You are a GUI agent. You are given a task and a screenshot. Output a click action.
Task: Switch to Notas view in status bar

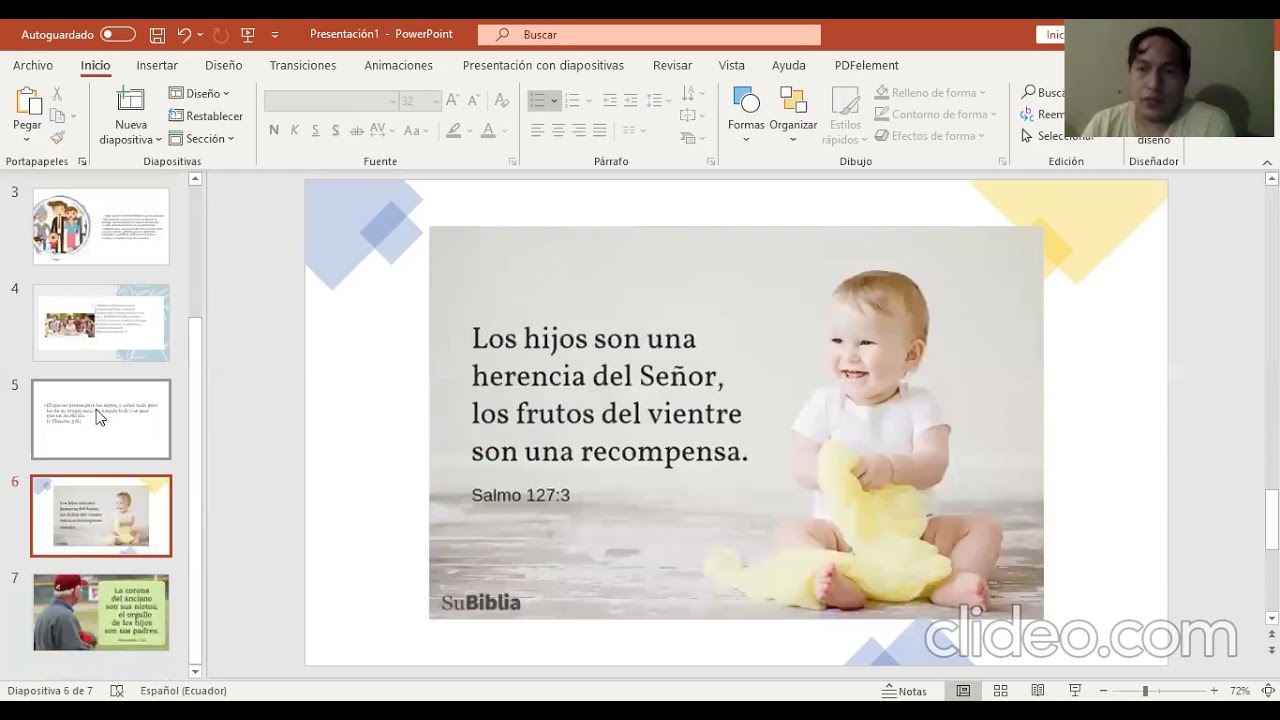click(908, 690)
